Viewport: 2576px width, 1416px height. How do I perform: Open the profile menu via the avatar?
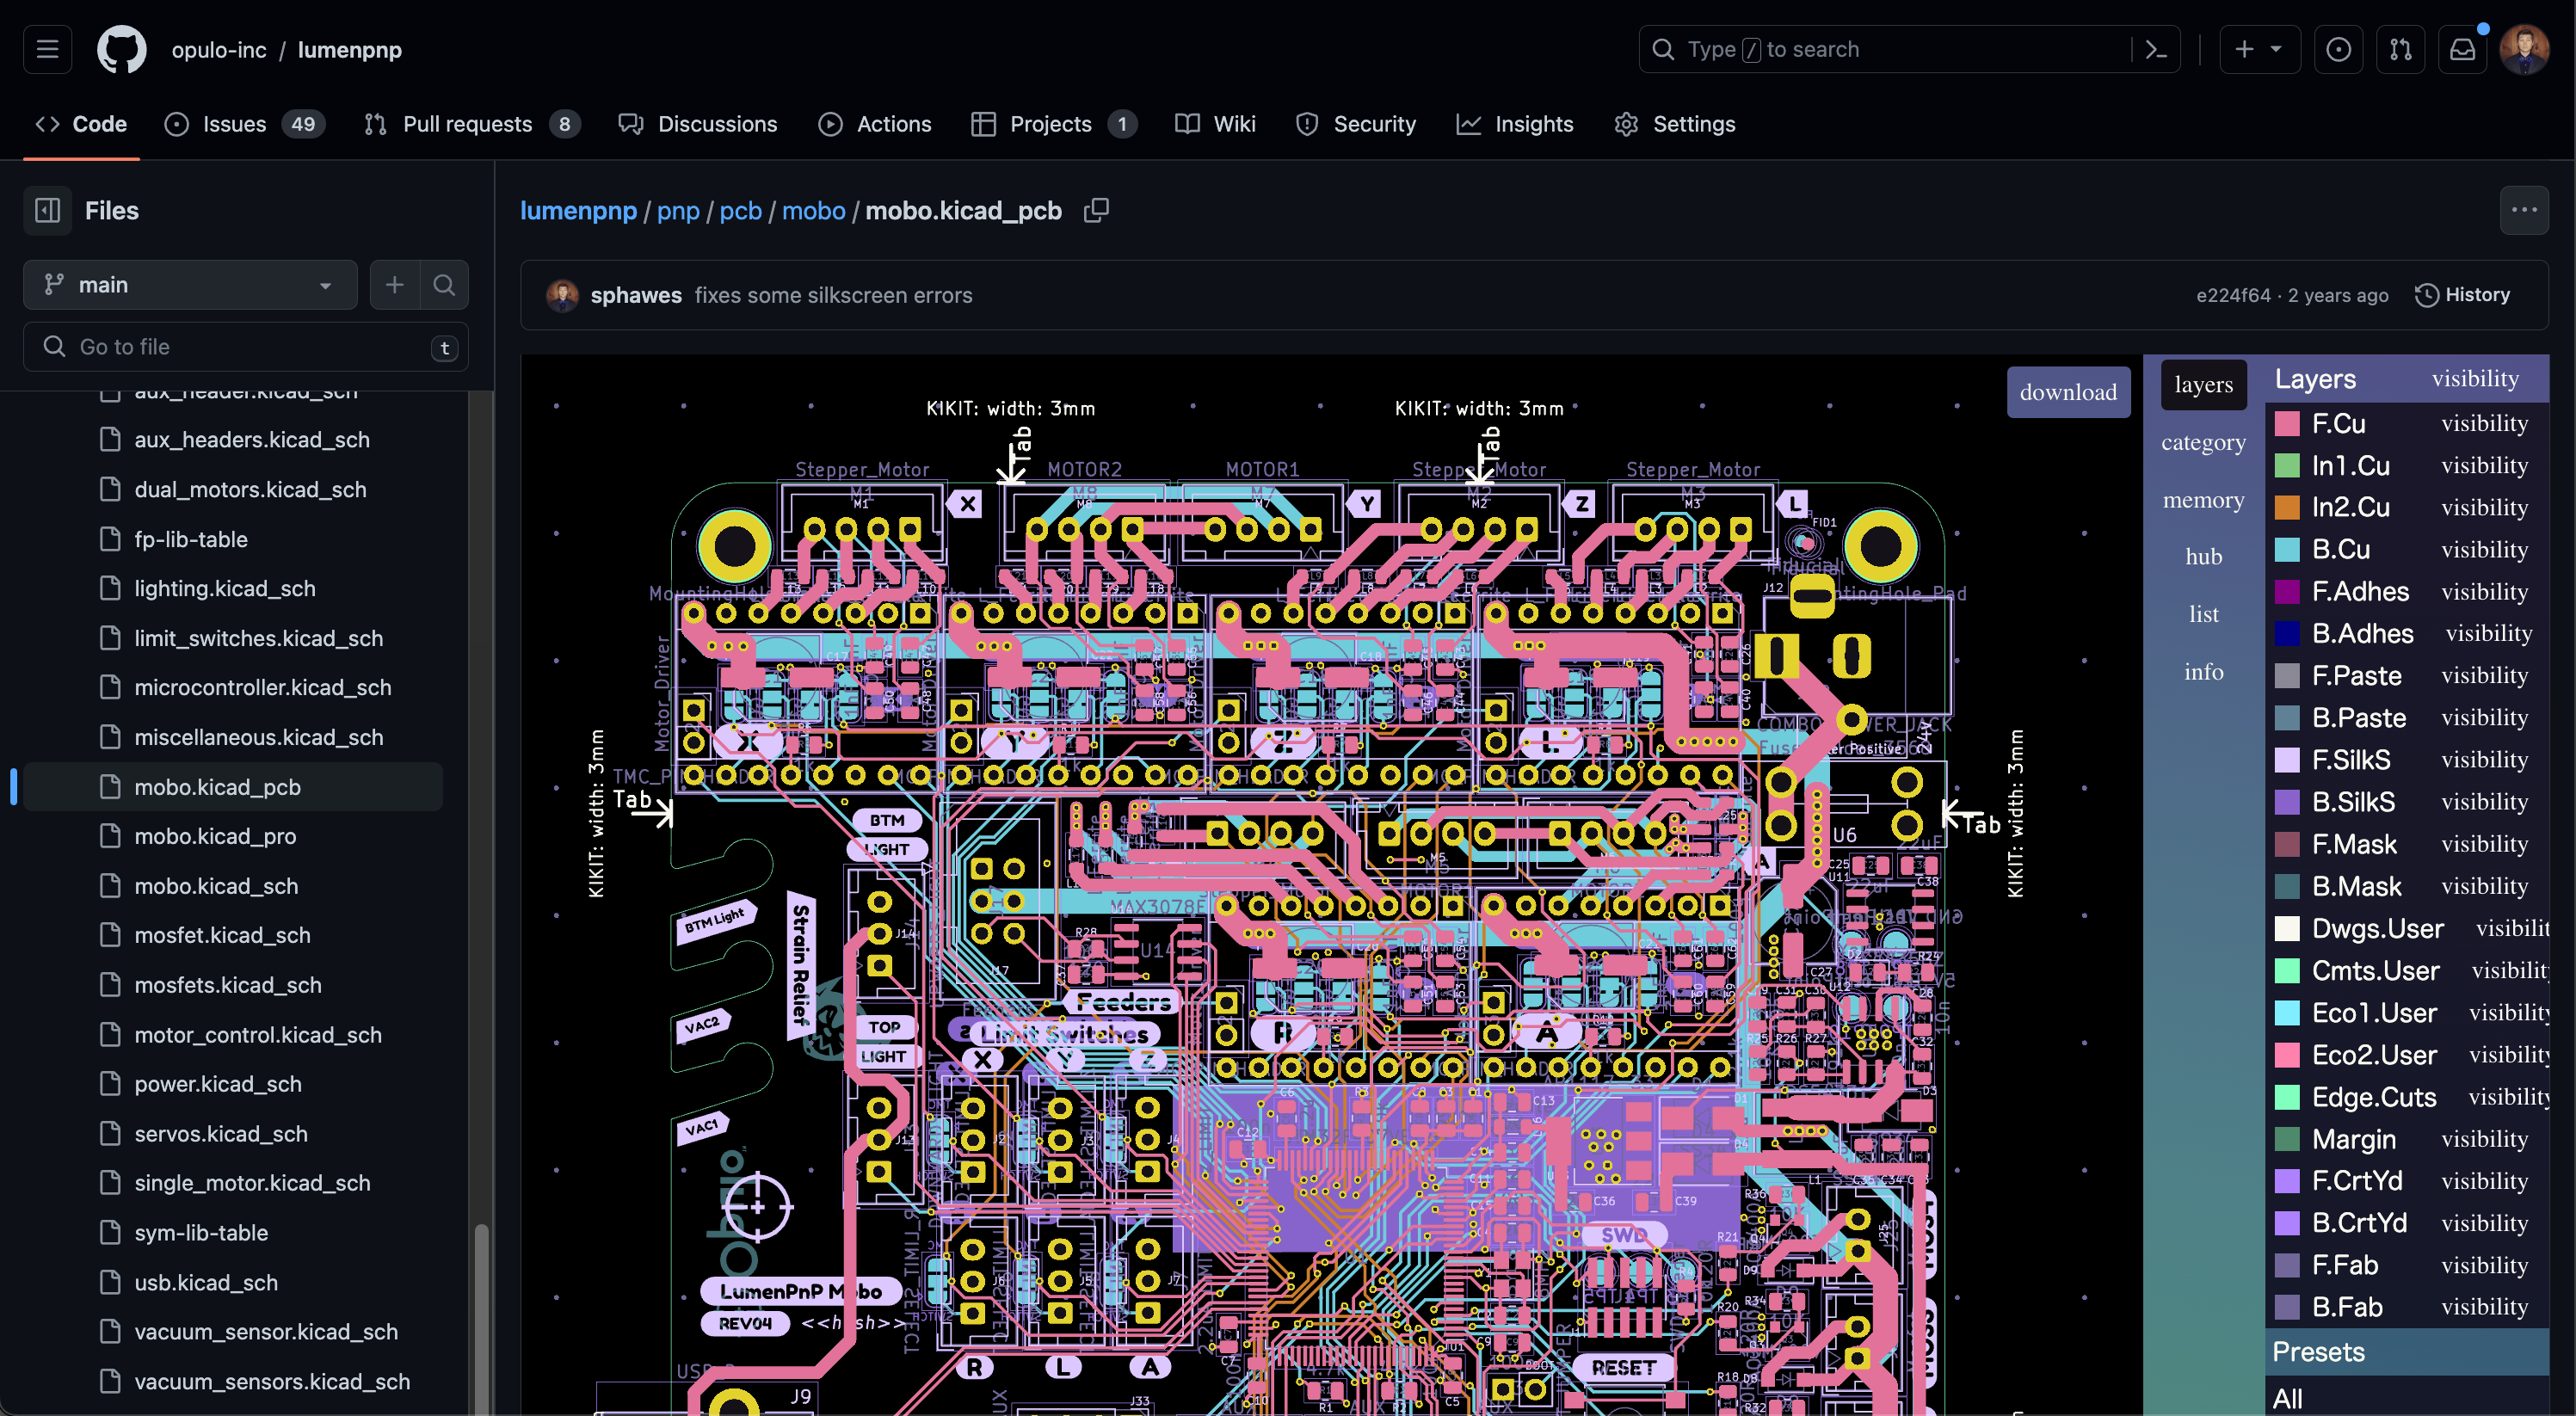click(x=2525, y=49)
